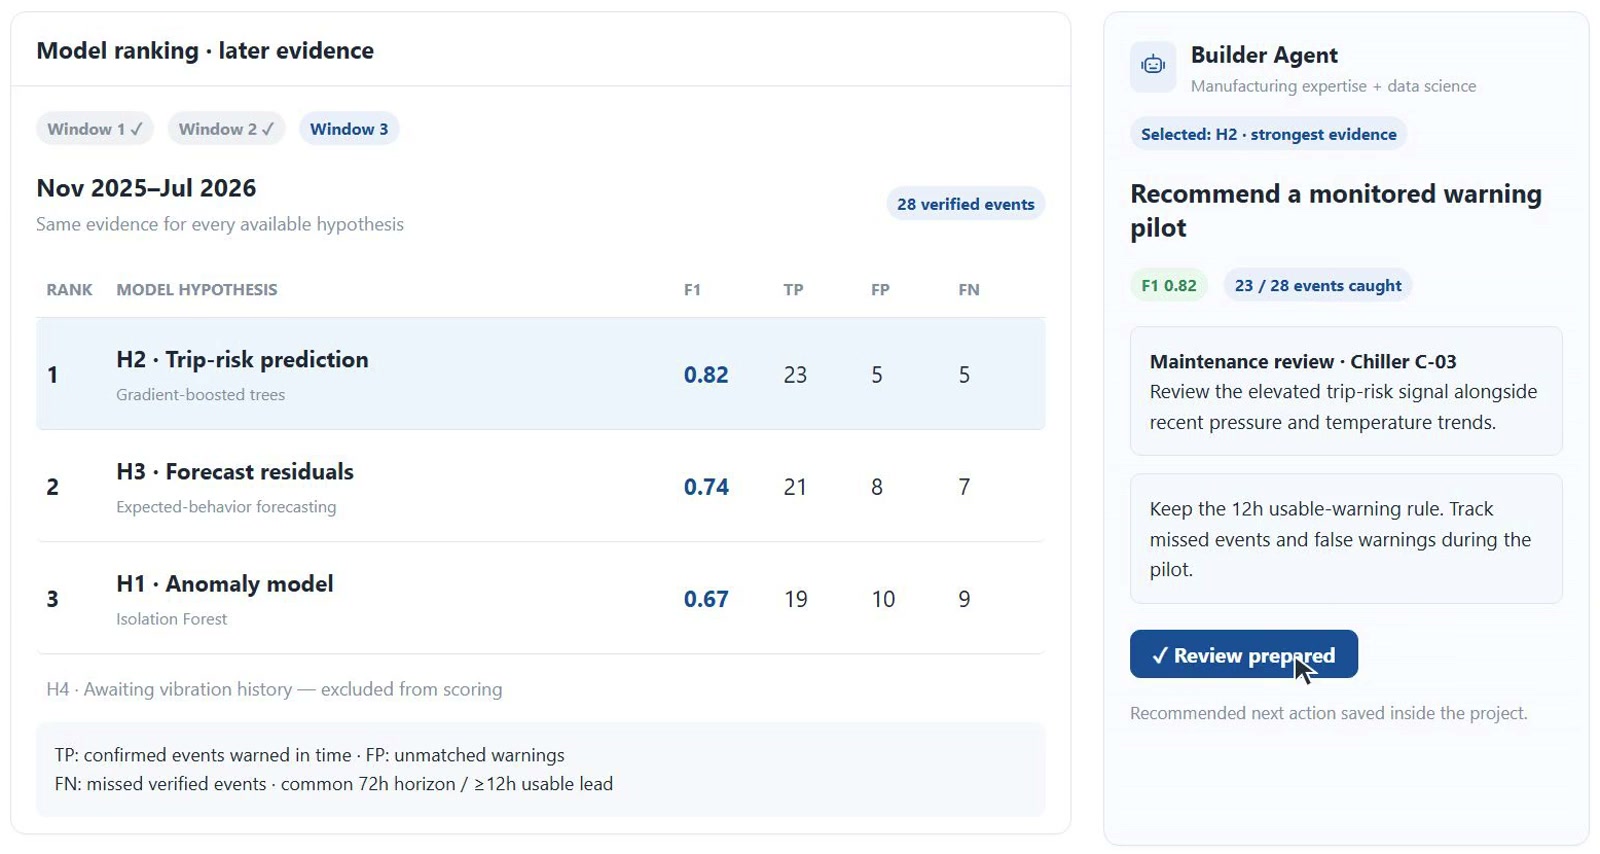Click the Model ranking · later evidence title
1600x854 pixels.
[205, 51]
